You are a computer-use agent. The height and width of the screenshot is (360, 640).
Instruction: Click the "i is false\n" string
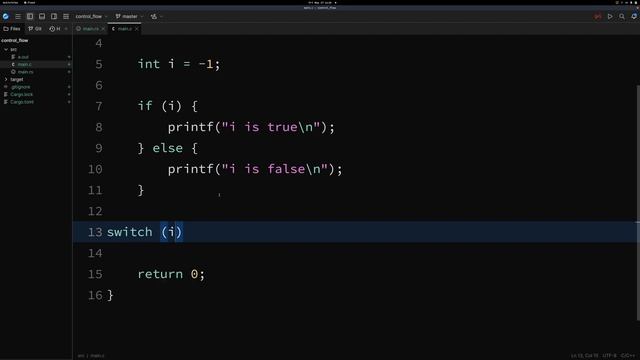(x=275, y=169)
